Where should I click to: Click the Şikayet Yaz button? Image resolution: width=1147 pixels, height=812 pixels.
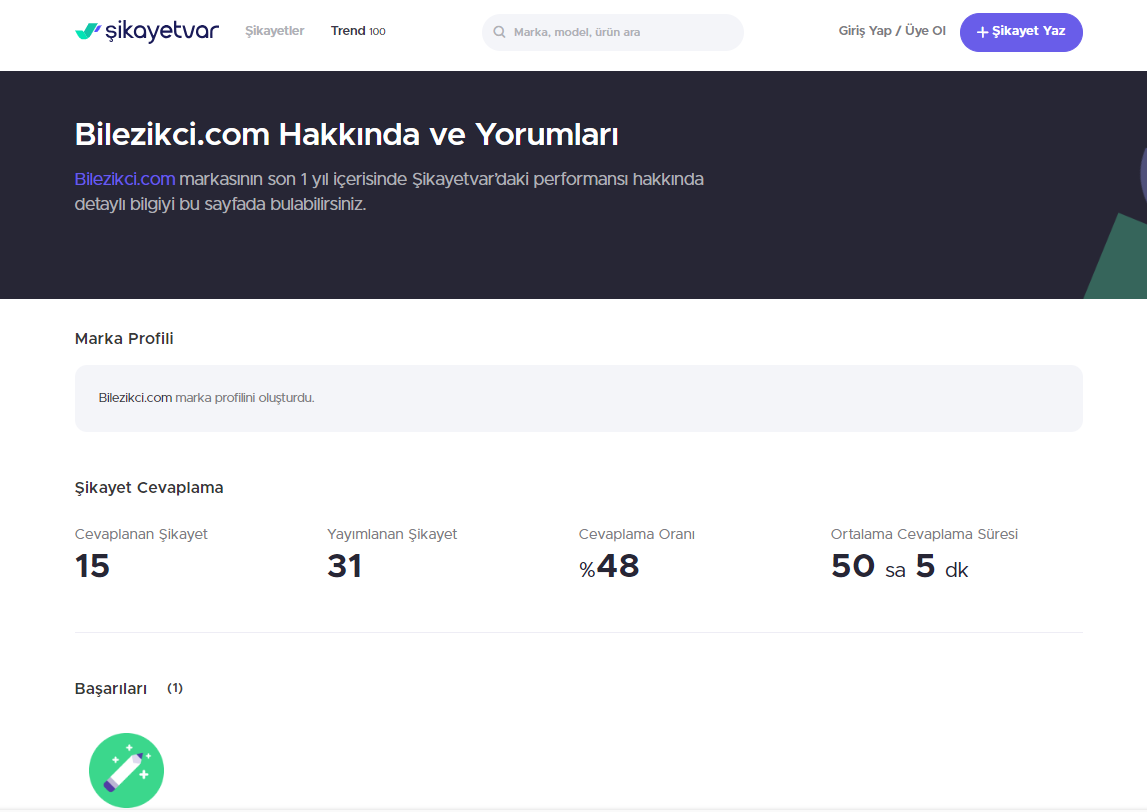pos(1020,32)
